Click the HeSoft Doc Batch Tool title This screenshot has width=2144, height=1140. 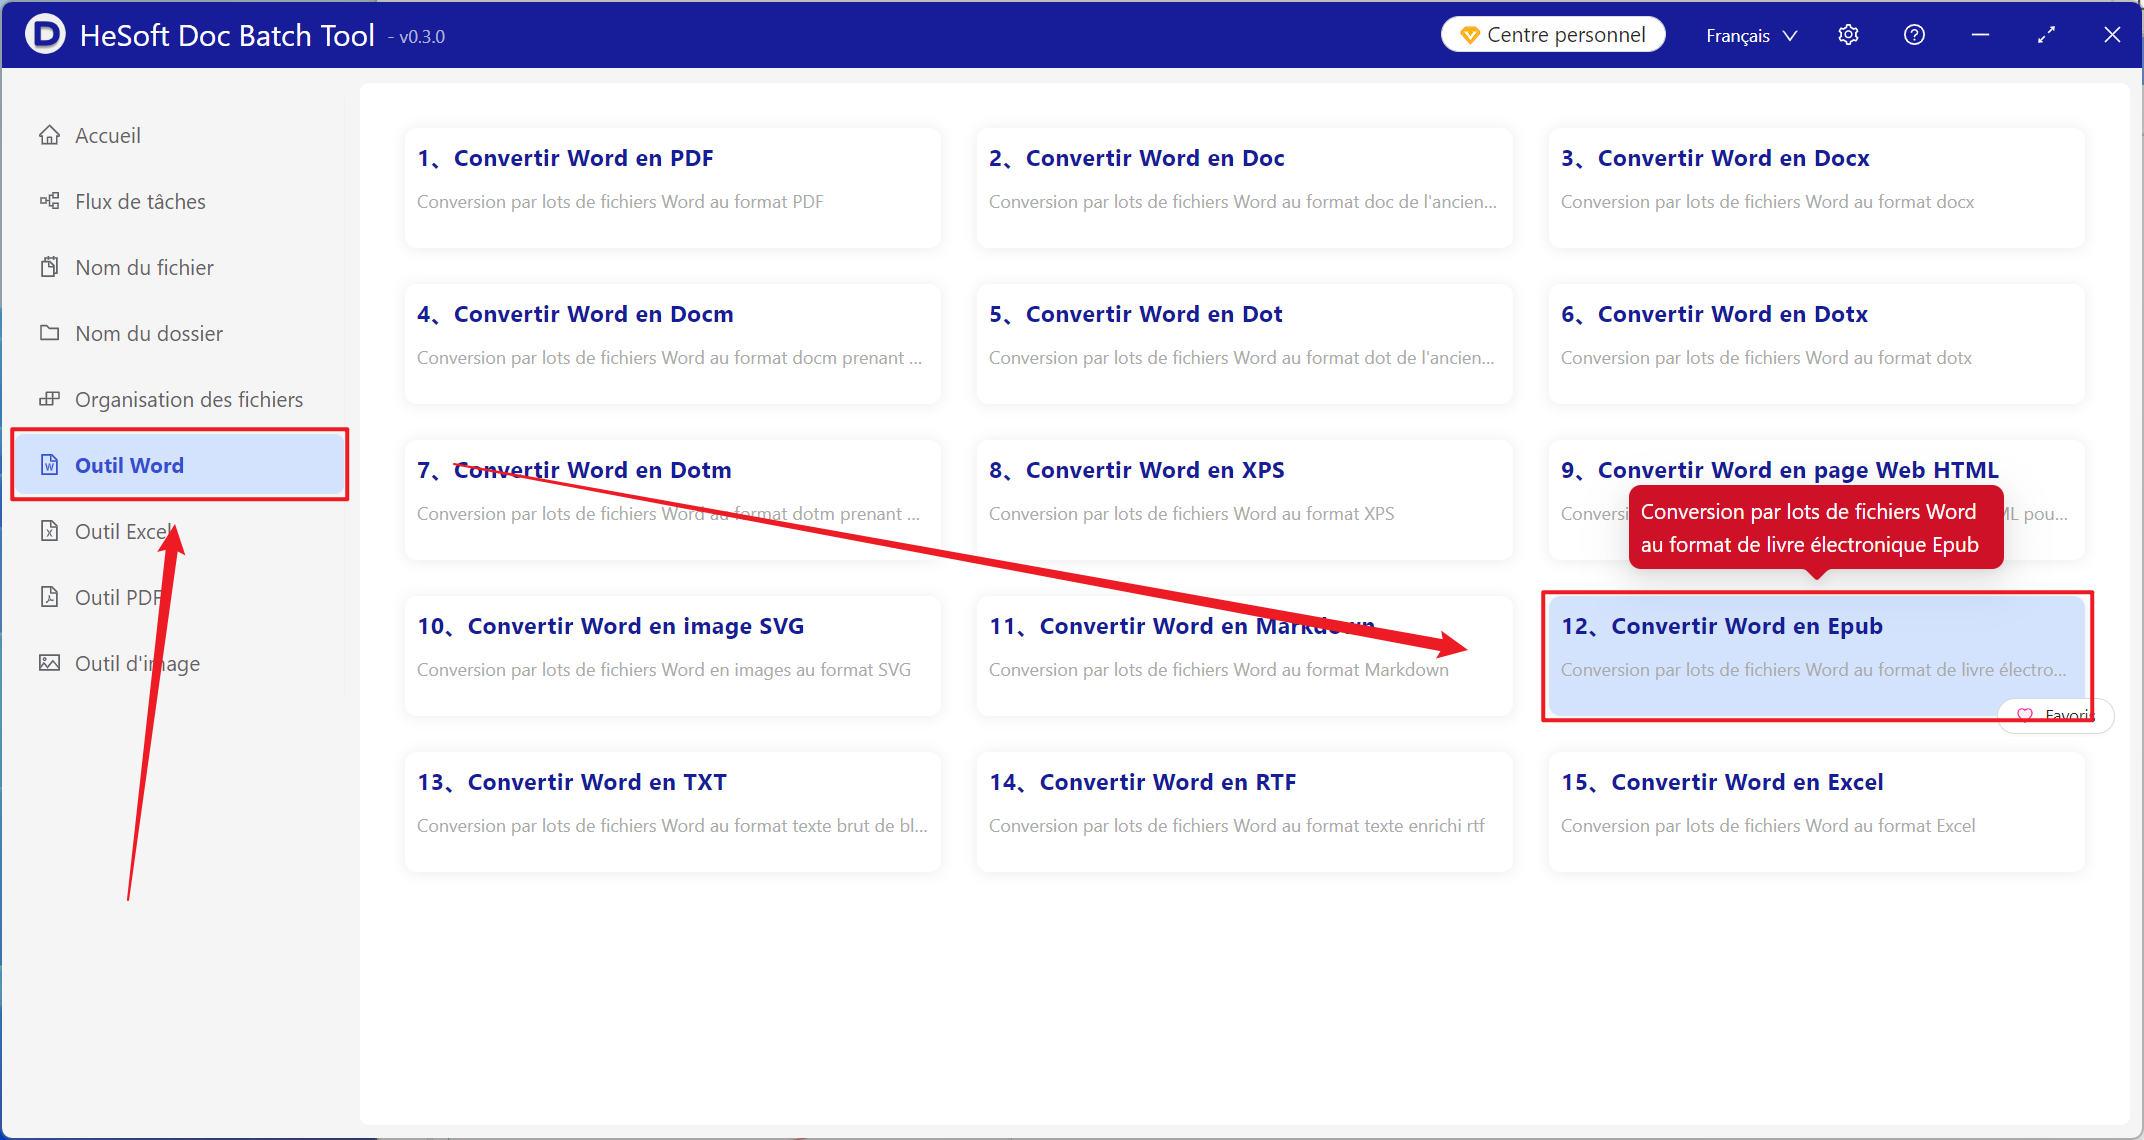tap(227, 35)
